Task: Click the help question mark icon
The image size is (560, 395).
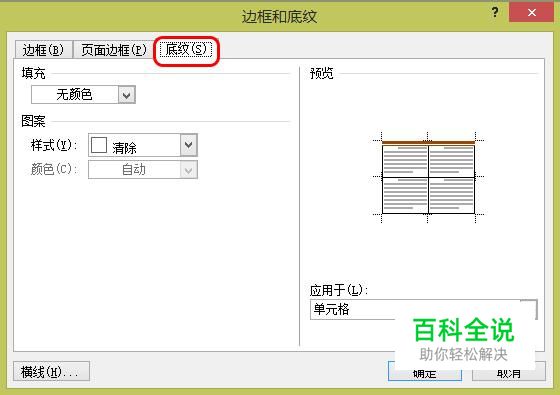Action: click(495, 12)
